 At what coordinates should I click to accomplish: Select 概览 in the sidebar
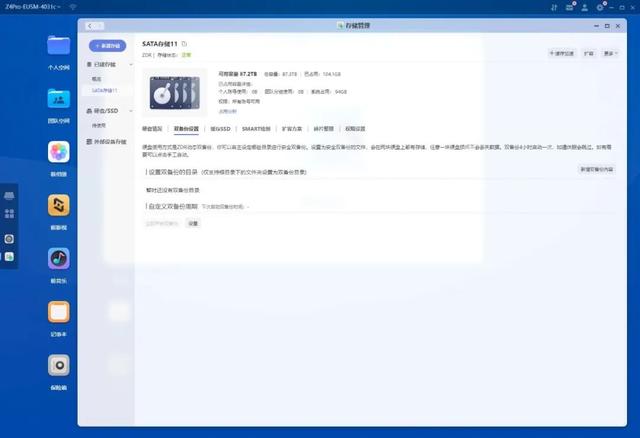(x=96, y=79)
